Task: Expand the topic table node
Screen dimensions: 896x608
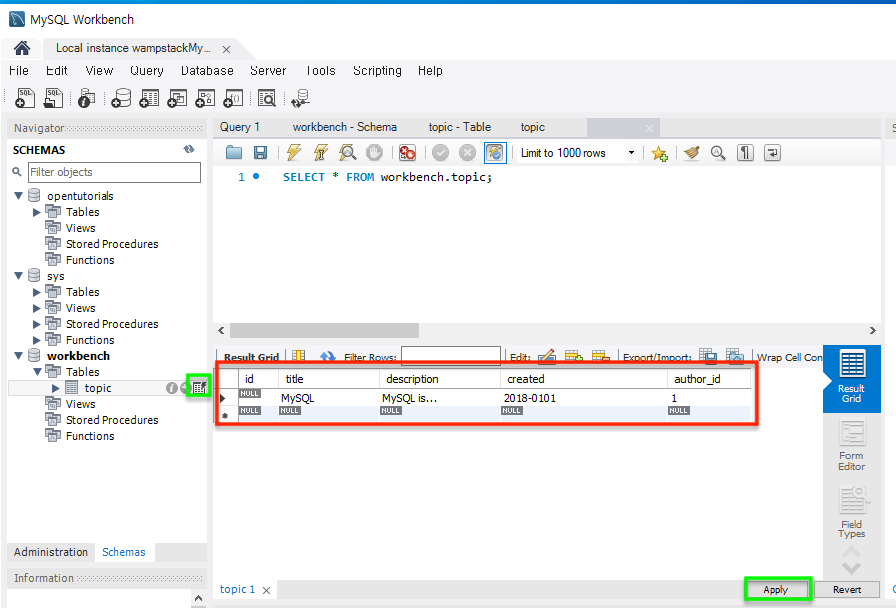Action: pyautogui.click(x=55, y=388)
